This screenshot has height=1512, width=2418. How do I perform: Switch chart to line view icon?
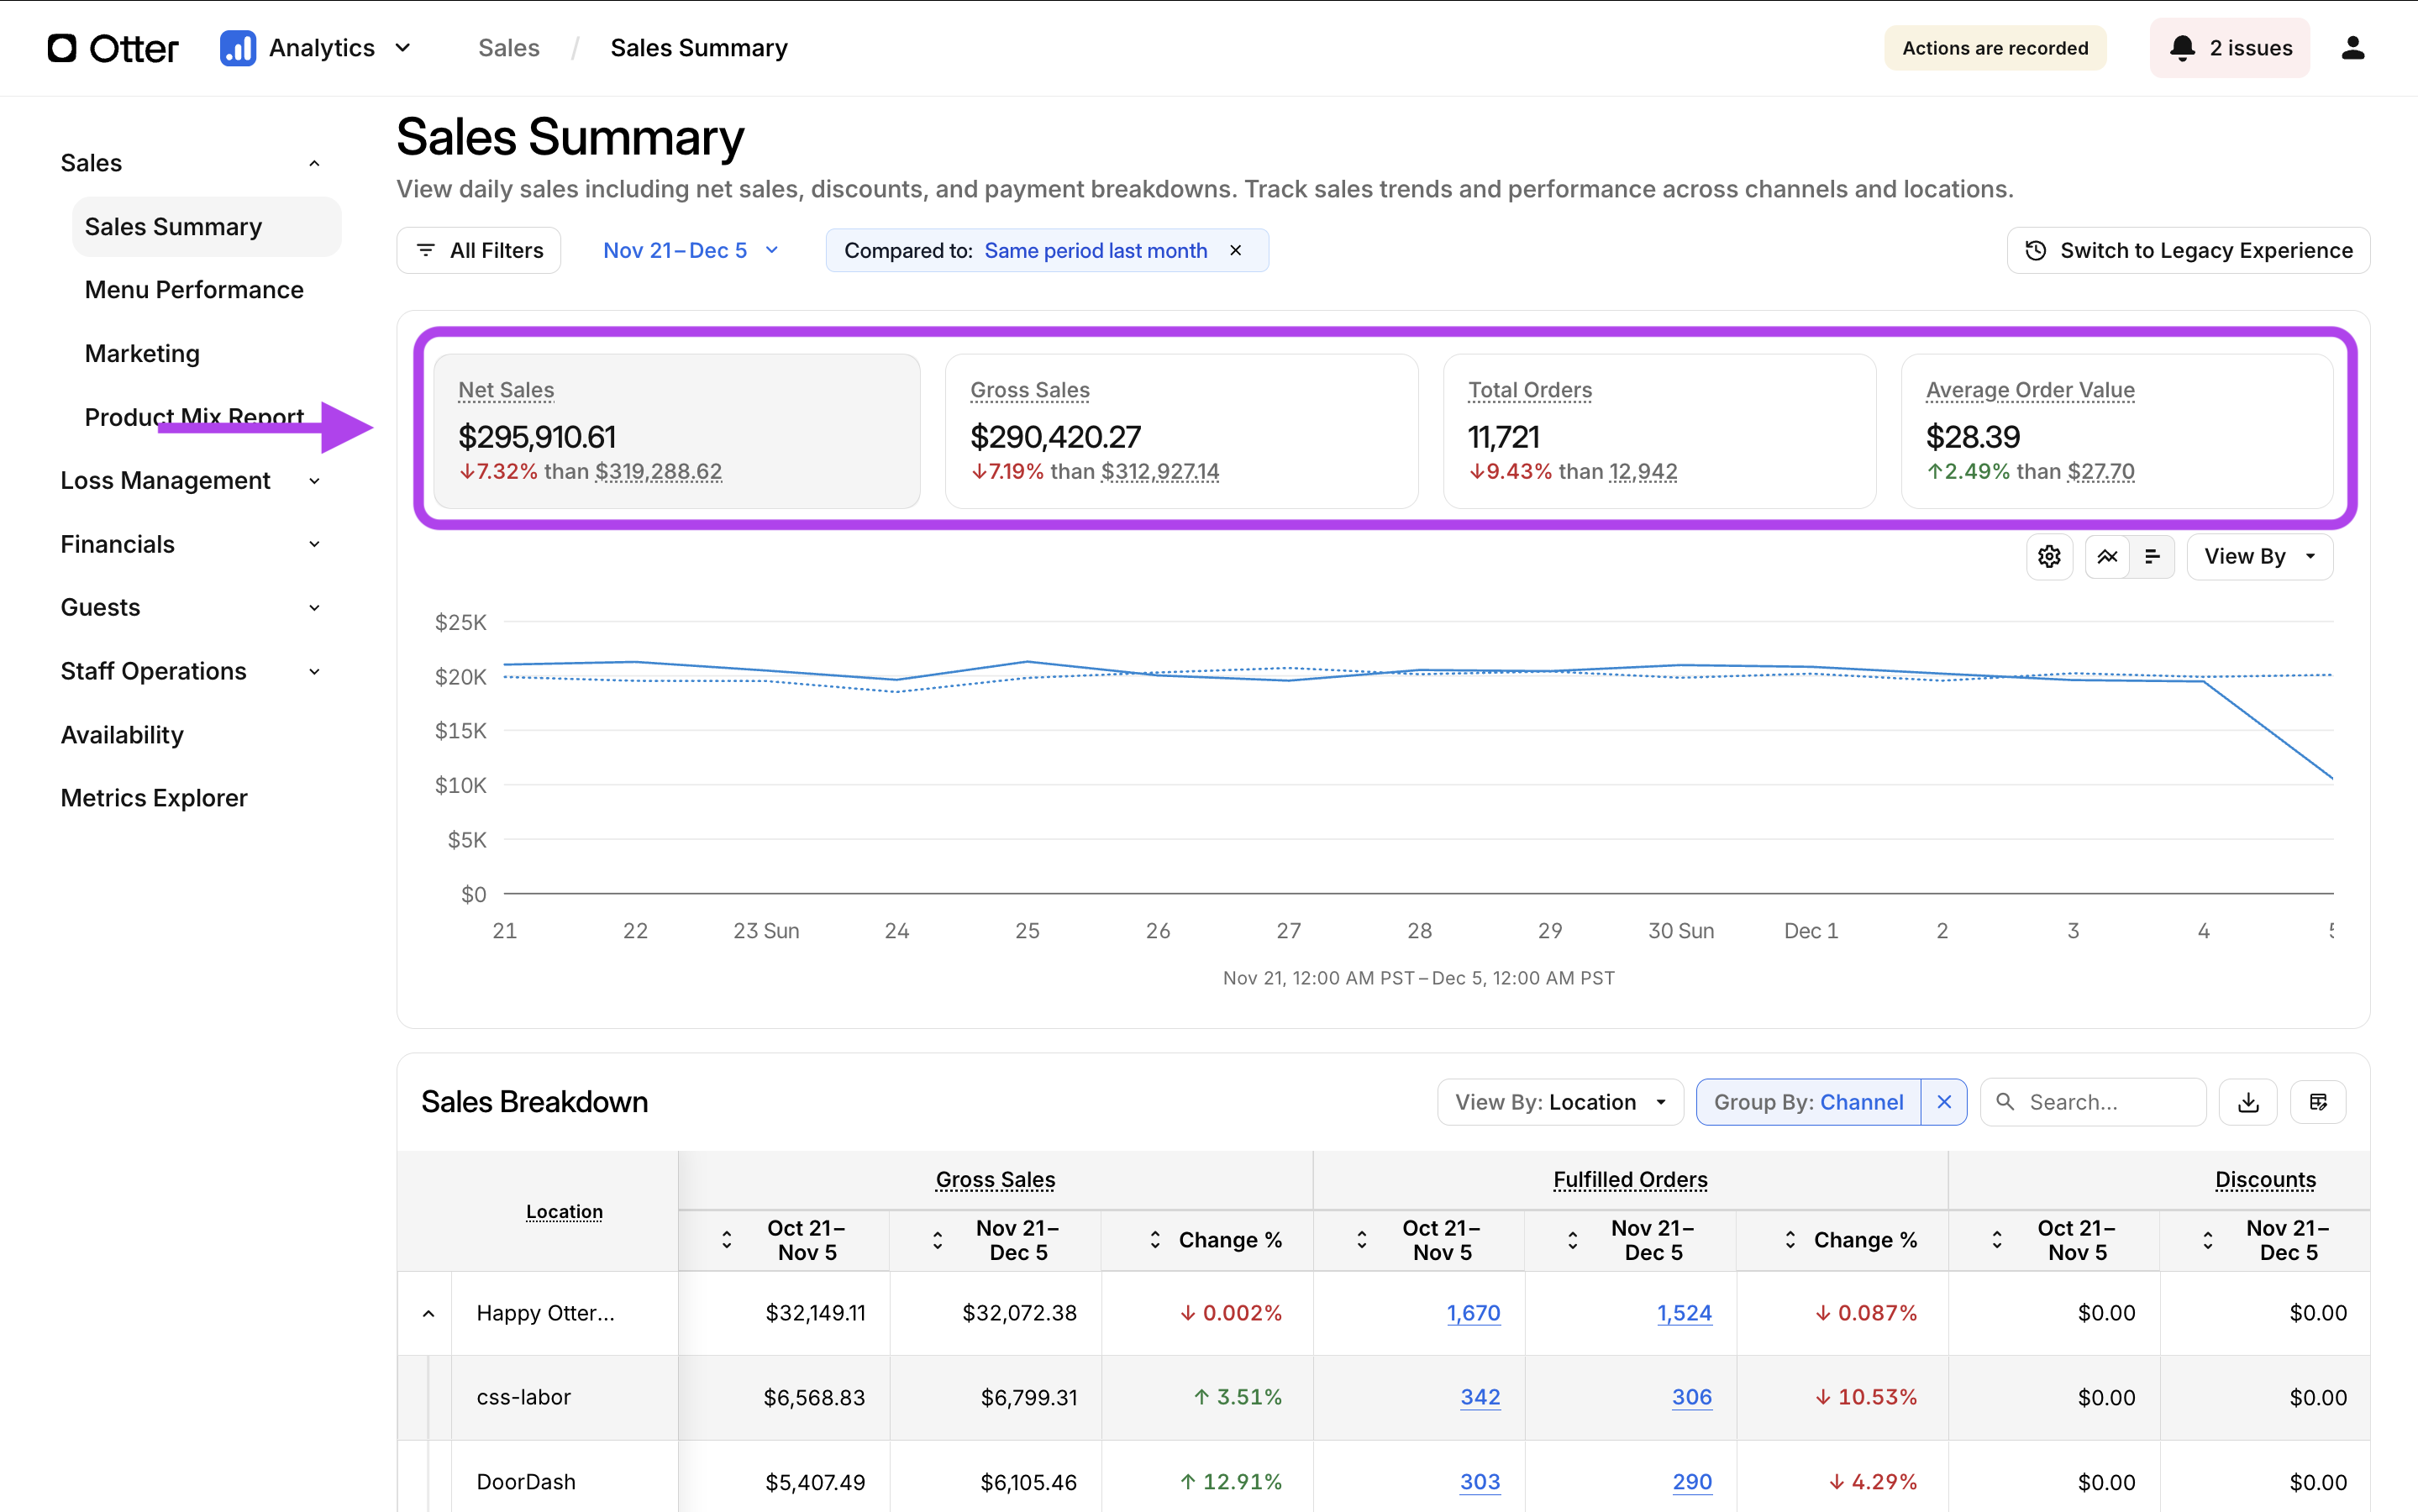coord(2107,556)
